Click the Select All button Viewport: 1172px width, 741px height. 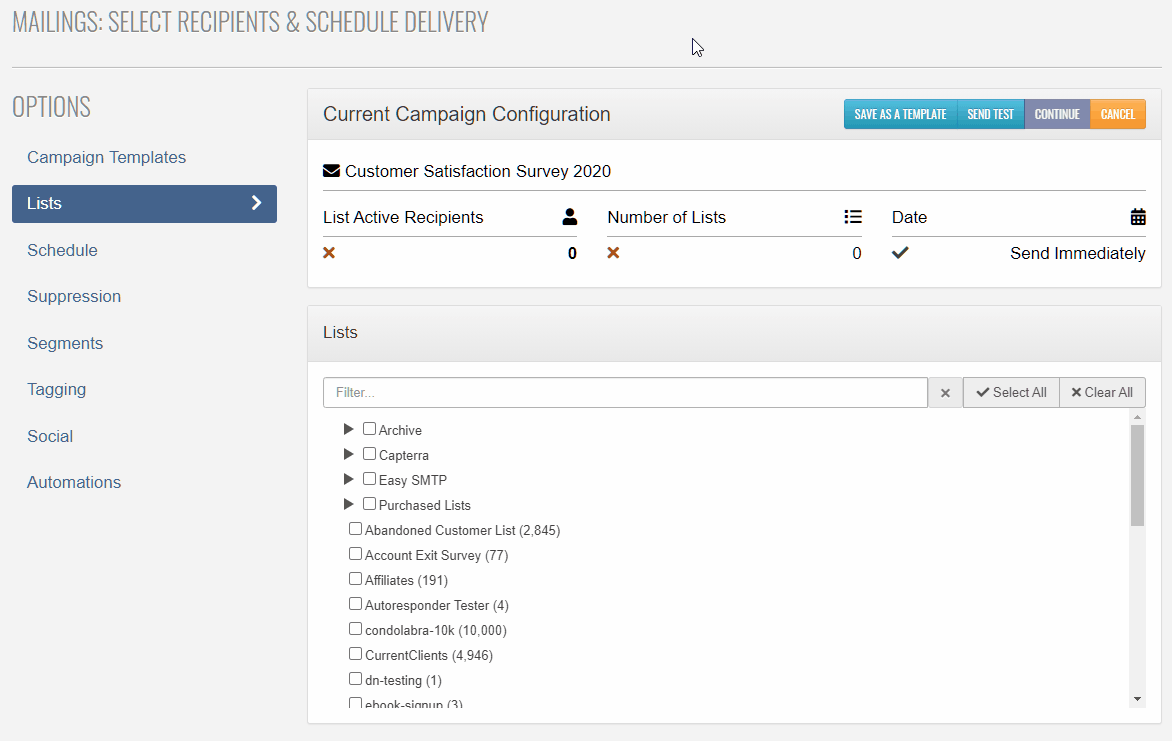1011,393
